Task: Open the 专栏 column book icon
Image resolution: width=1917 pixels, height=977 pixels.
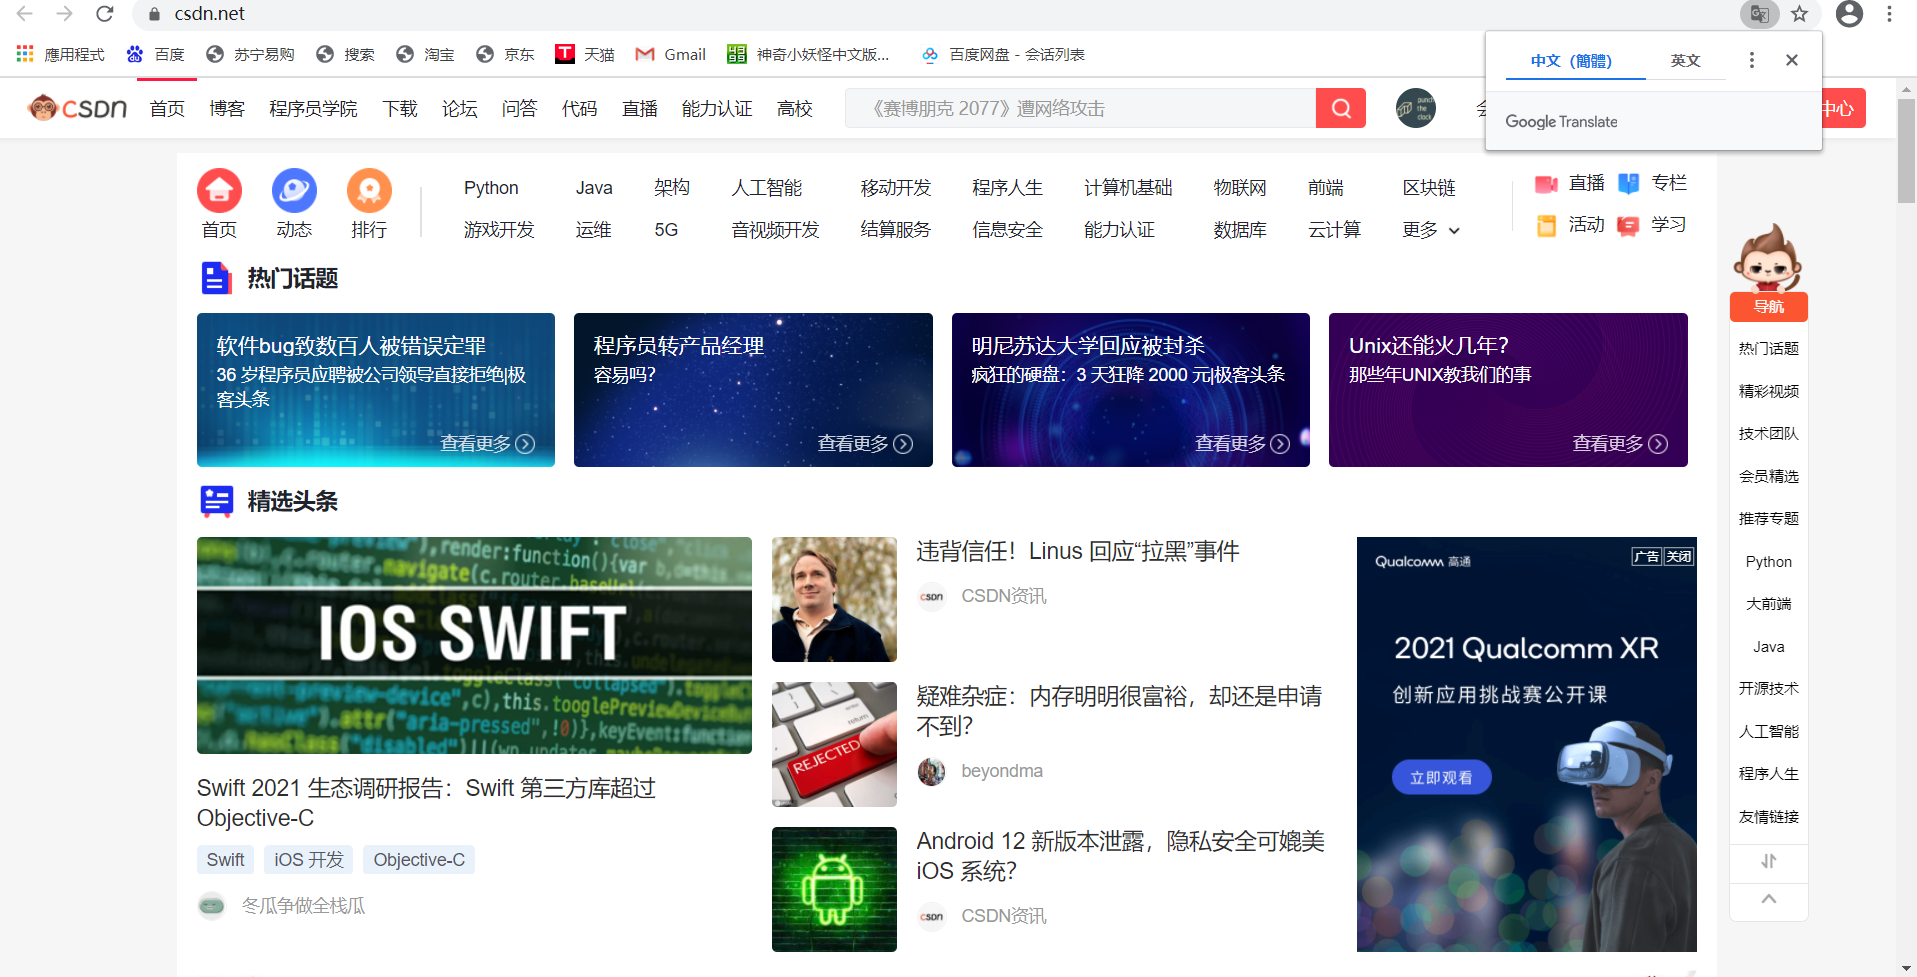Action: coord(1629,183)
